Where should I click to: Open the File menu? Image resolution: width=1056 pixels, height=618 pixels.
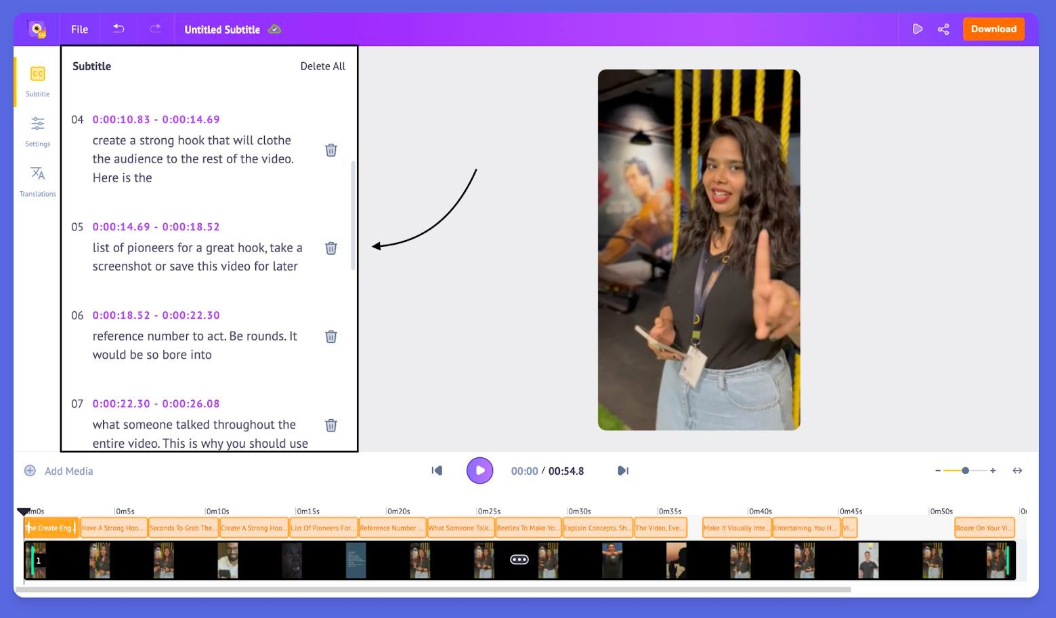click(x=79, y=29)
